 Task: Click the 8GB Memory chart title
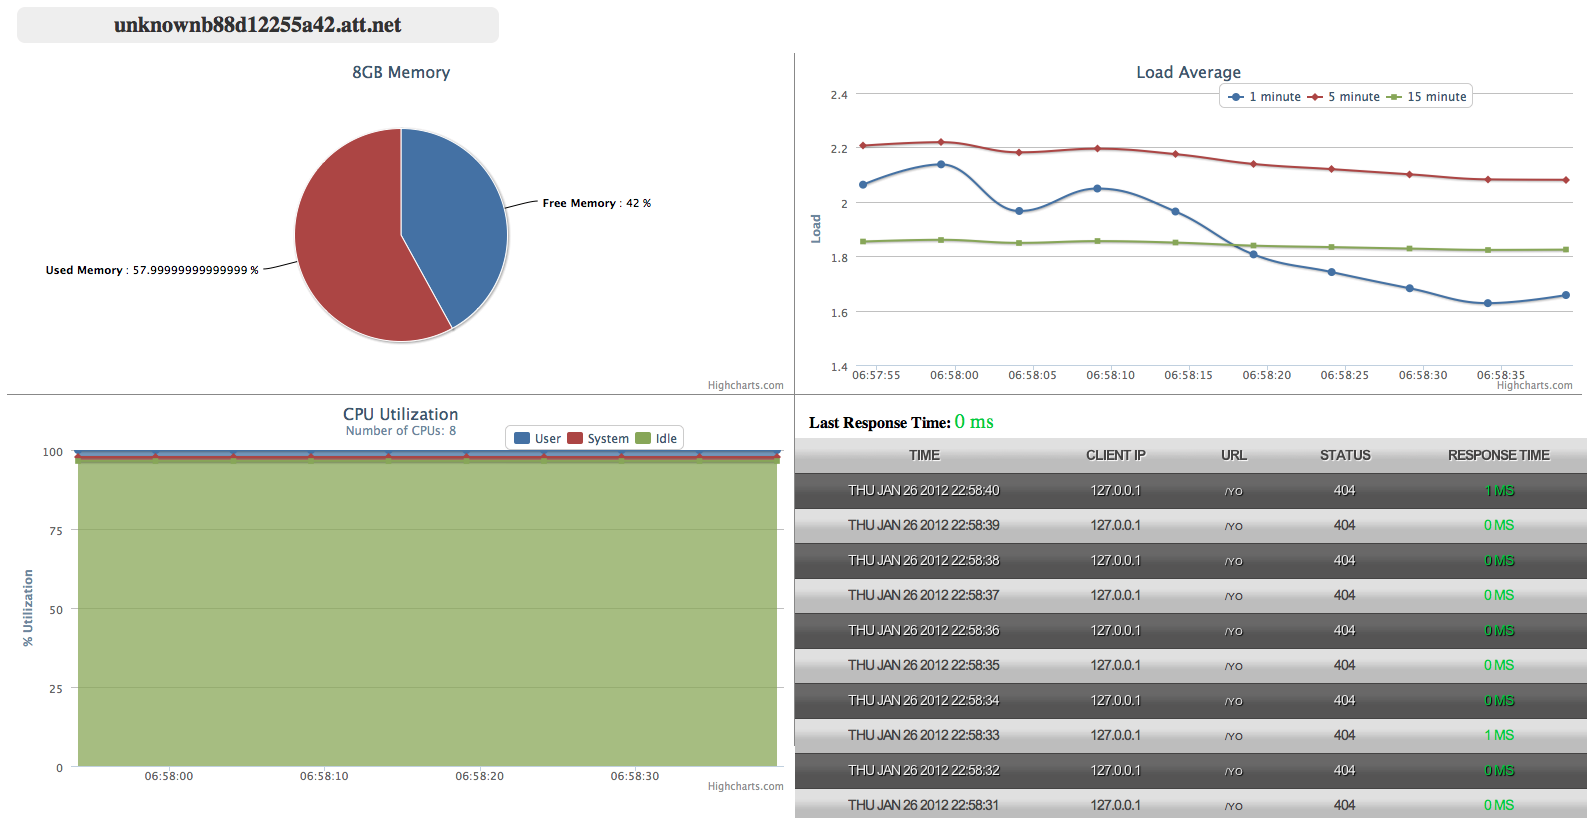click(x=401, y=72)
